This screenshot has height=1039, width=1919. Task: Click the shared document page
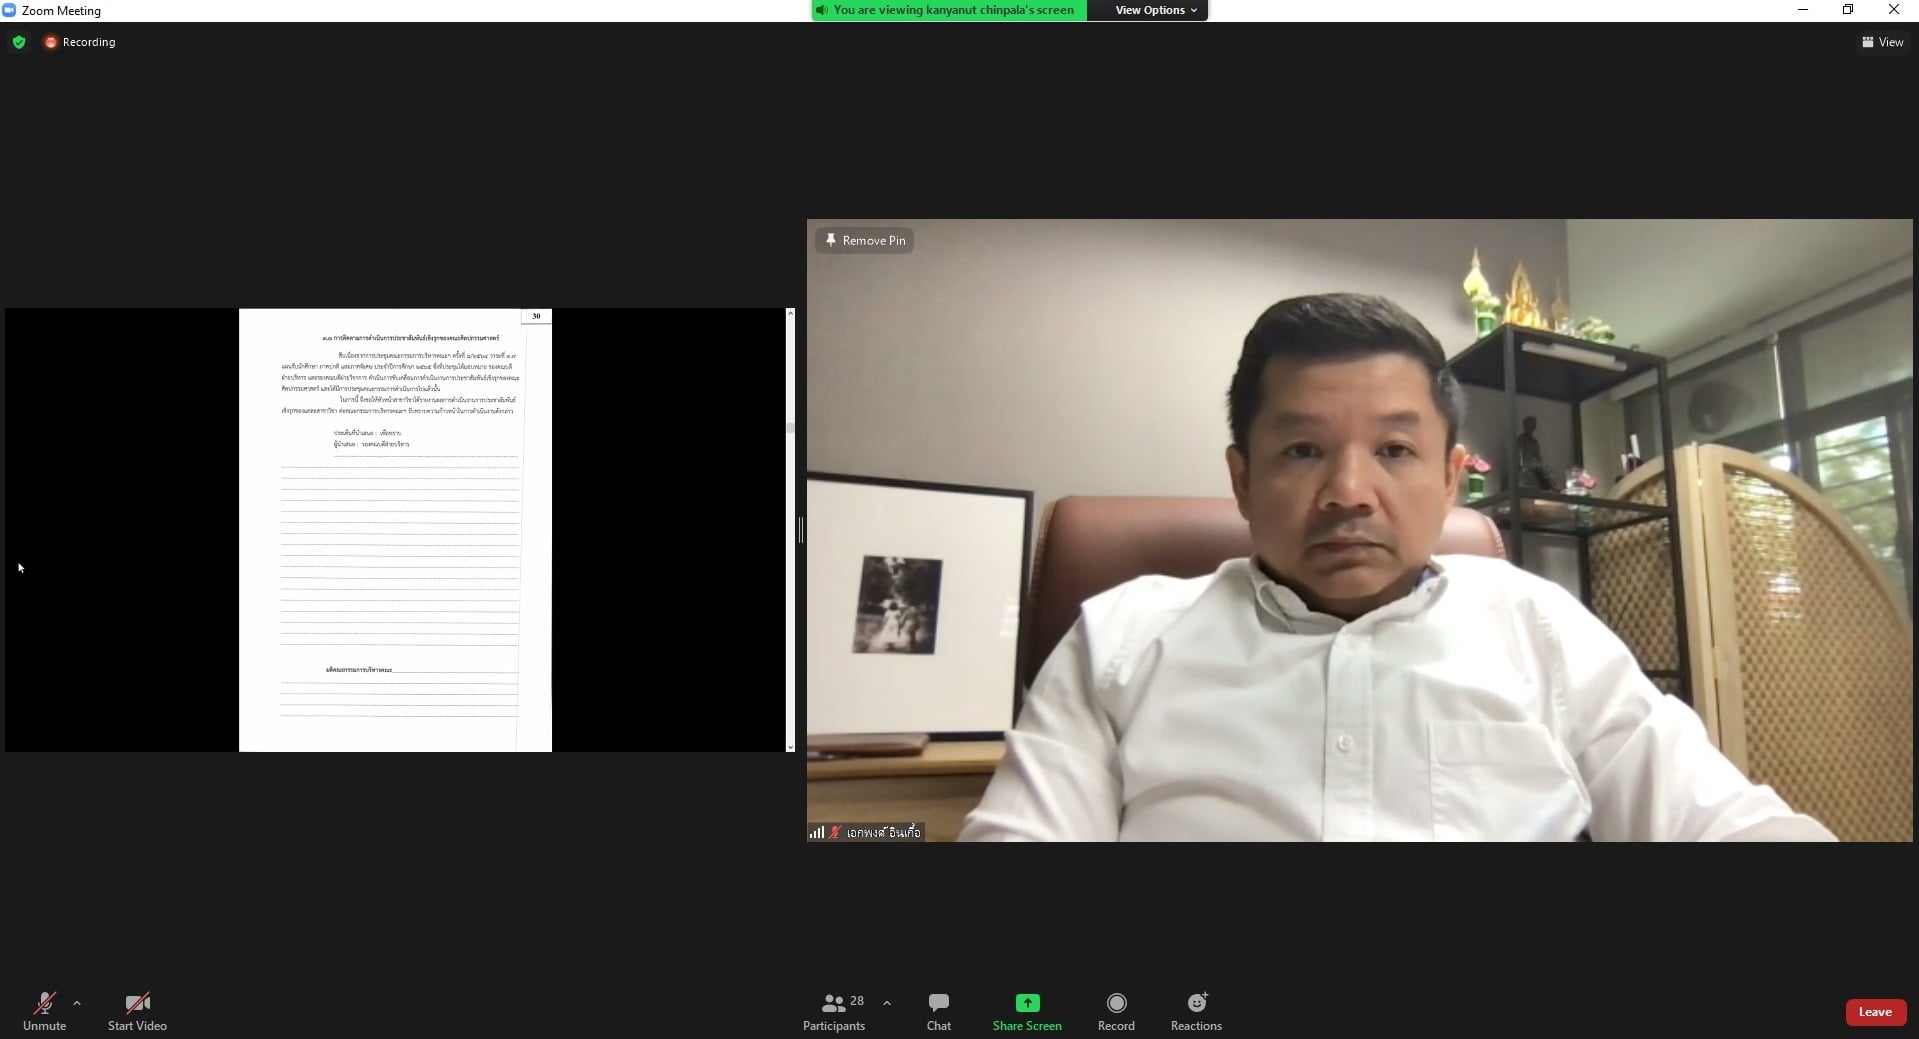point(395,530)
